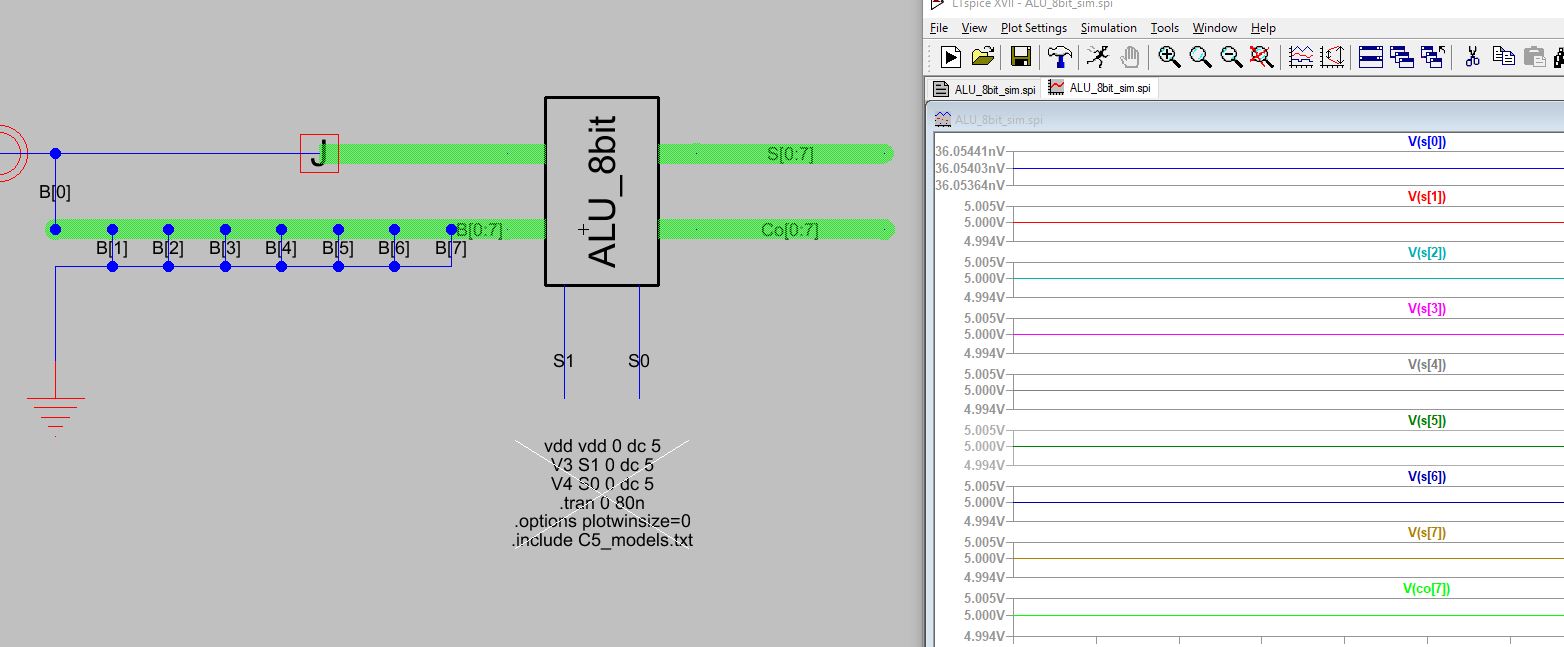Click the Zoom to Fit icon
Screen dimensions: 1564x647
point(1262,57)
